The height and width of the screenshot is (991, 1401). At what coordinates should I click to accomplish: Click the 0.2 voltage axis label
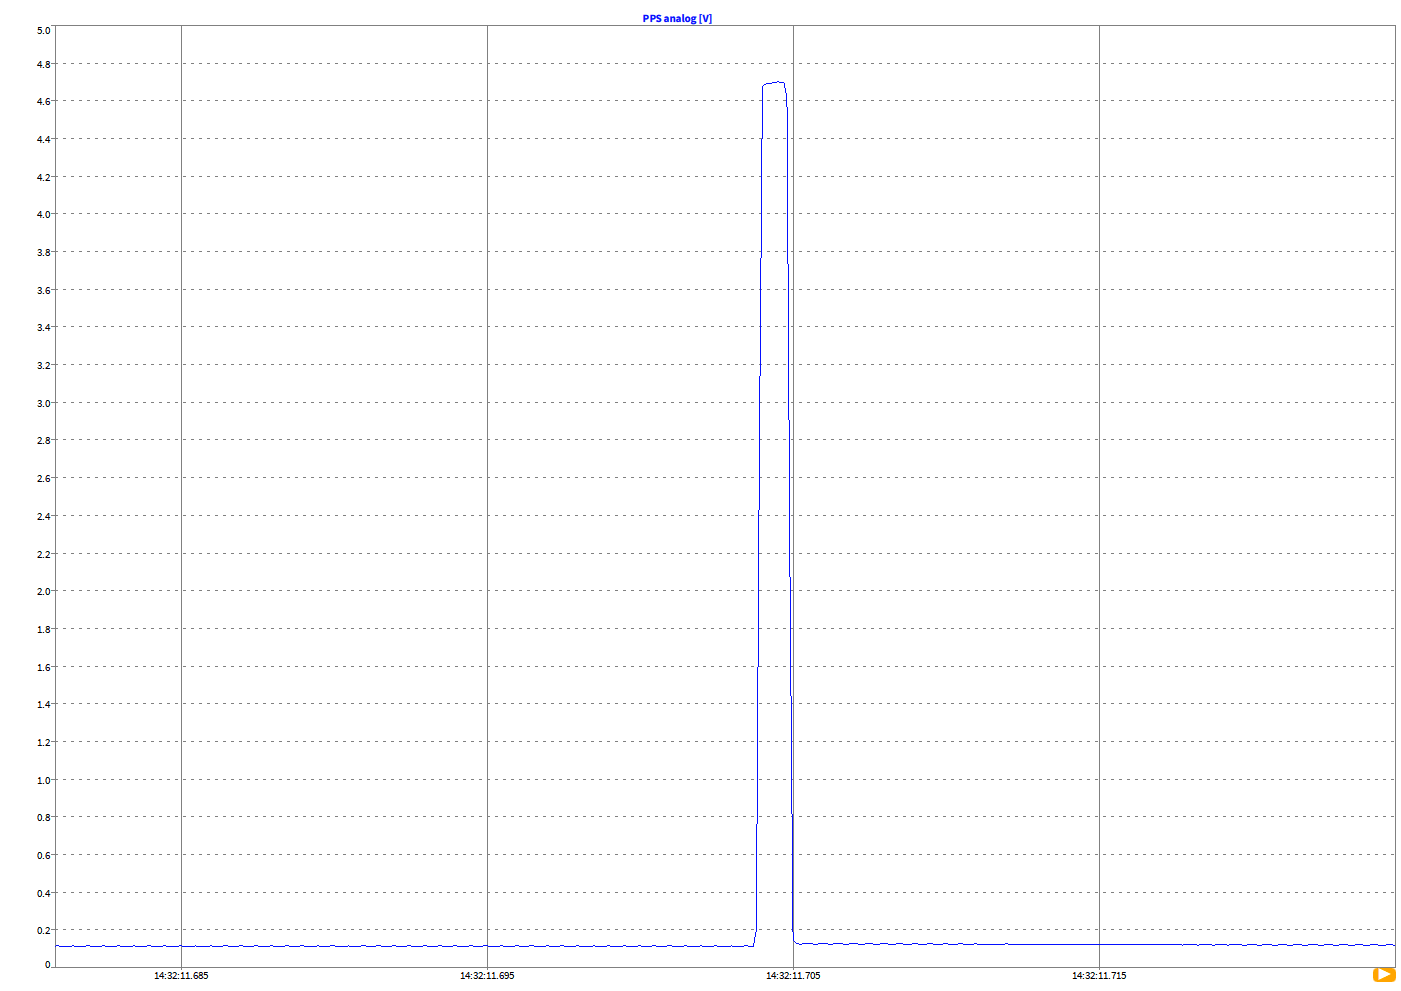click(x=43, y=930)
